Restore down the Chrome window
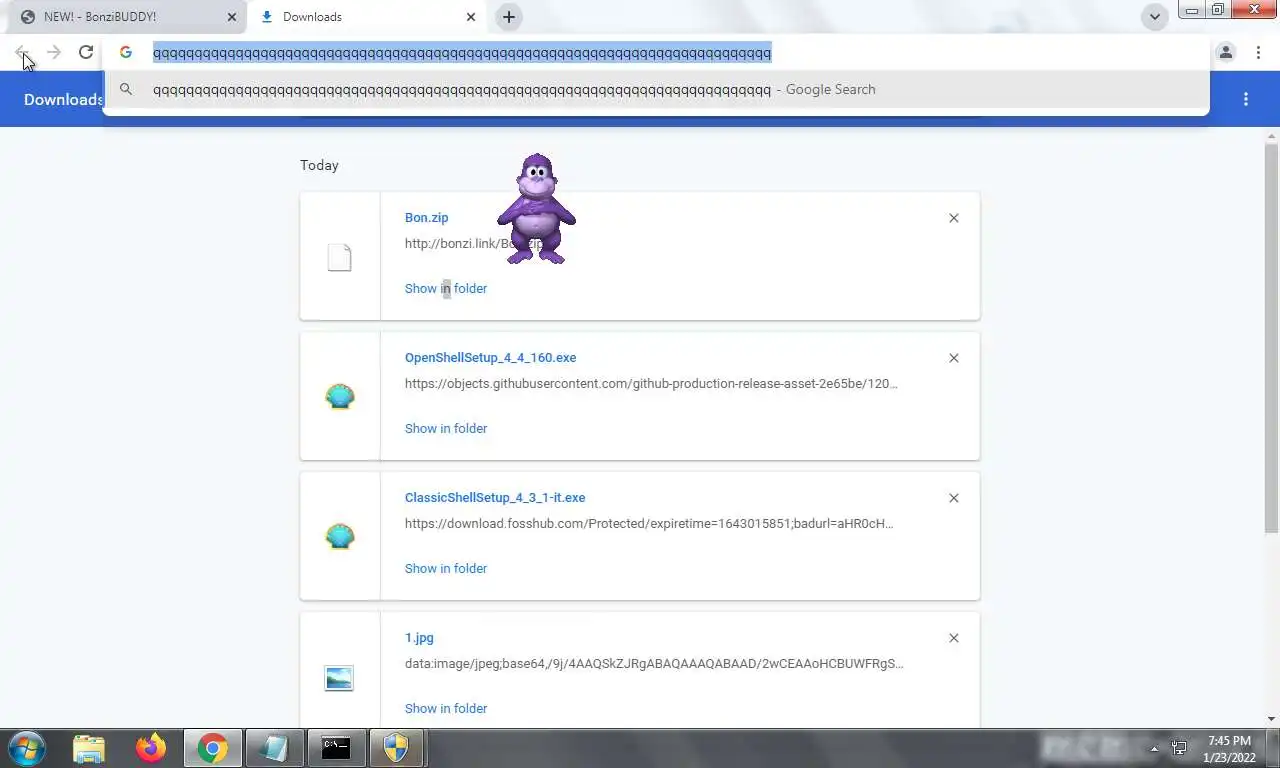Viewport: 1280px width, 768px height. (1218, 10)
